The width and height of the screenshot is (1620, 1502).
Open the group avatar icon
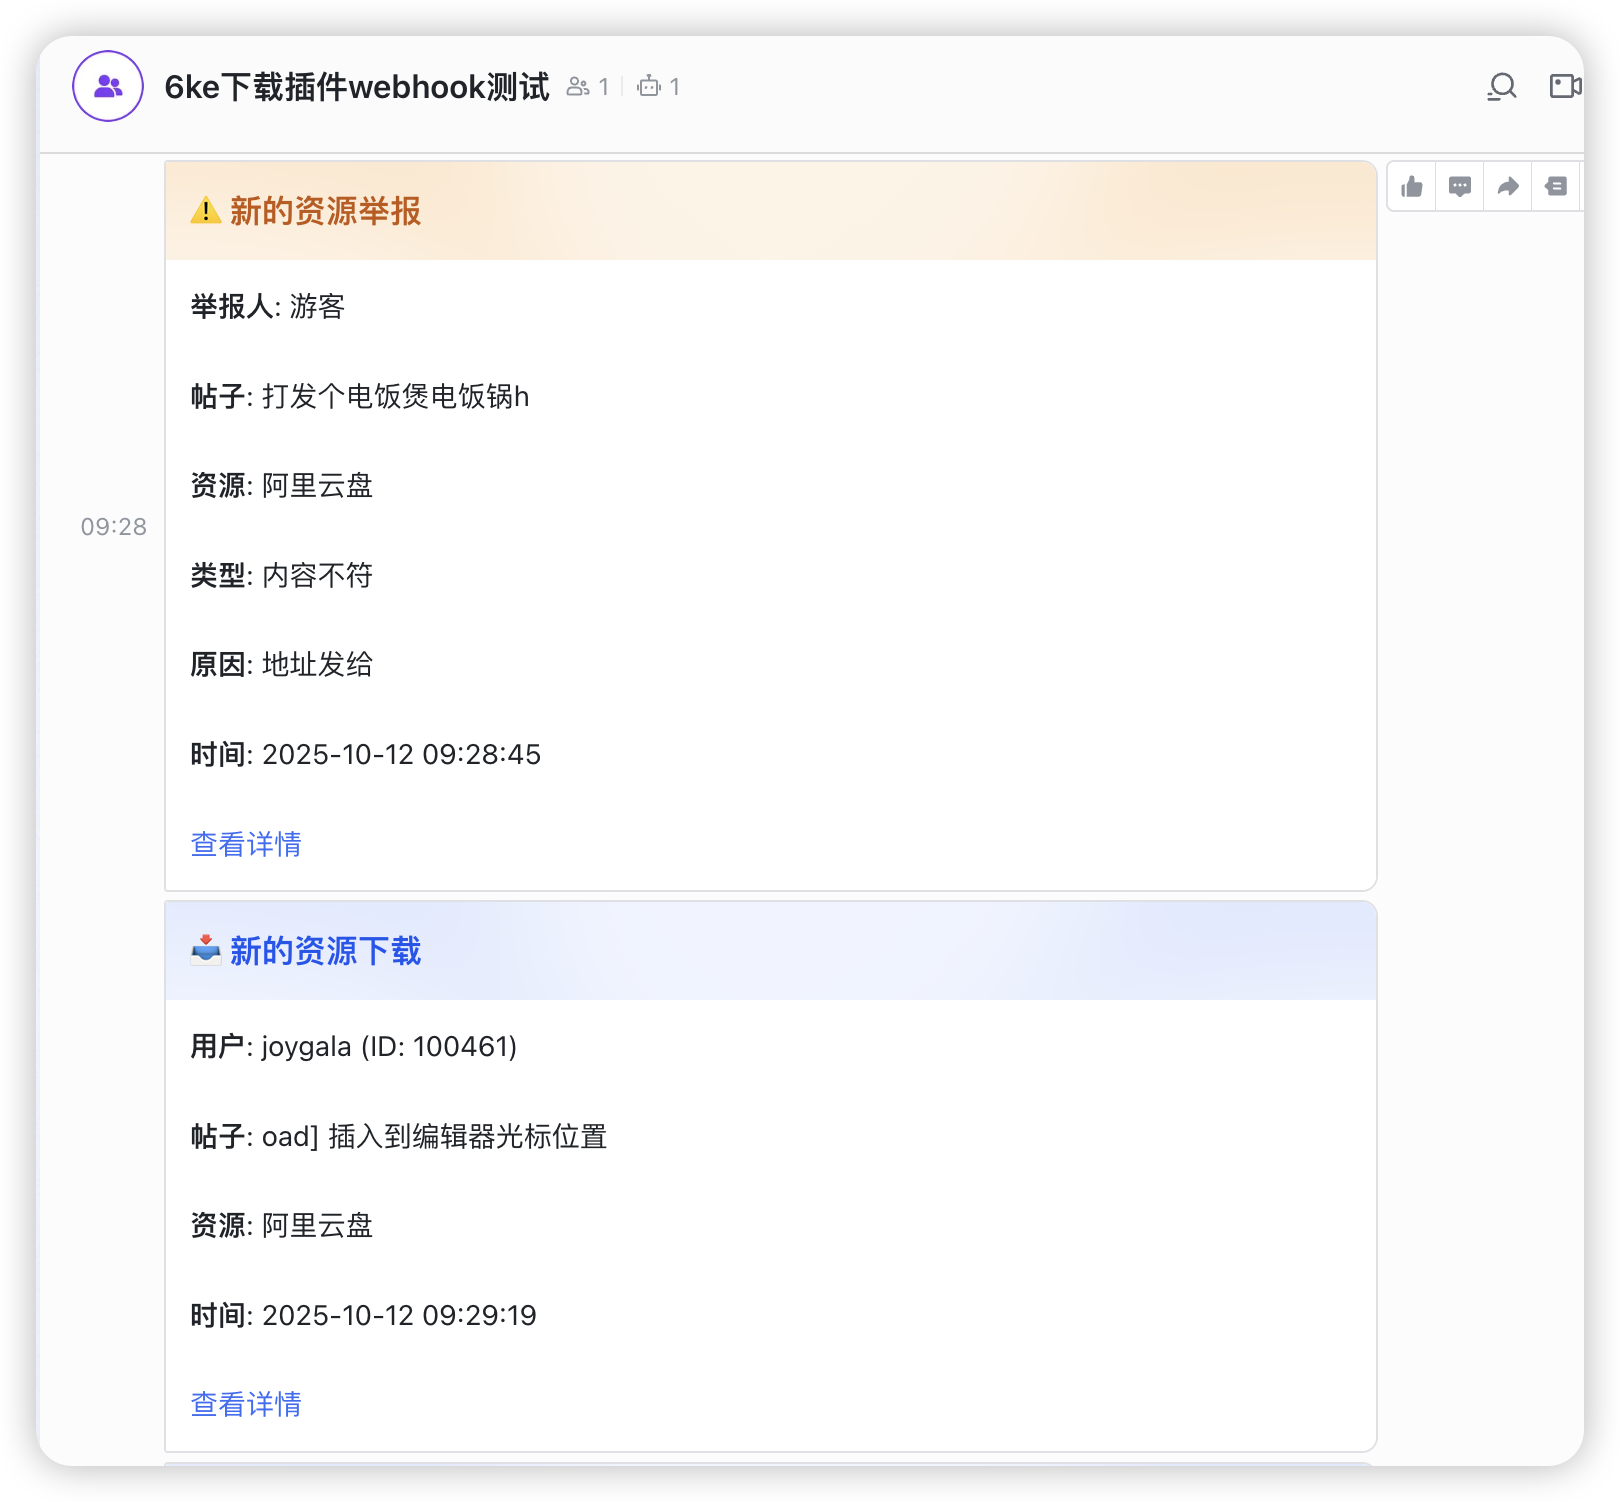coord(107,87)
